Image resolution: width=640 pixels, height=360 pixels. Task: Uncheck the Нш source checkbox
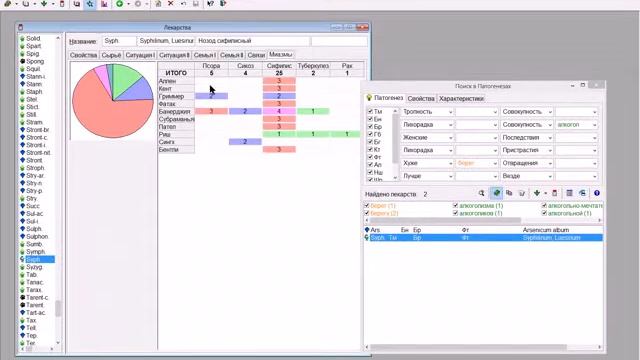click(370, 172)
